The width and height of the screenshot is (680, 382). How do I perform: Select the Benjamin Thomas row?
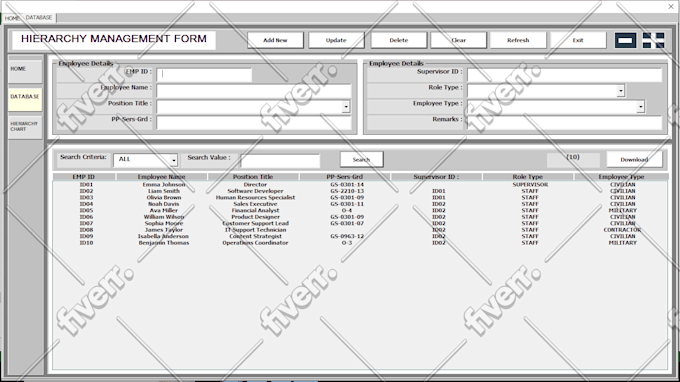coord(360,243)
